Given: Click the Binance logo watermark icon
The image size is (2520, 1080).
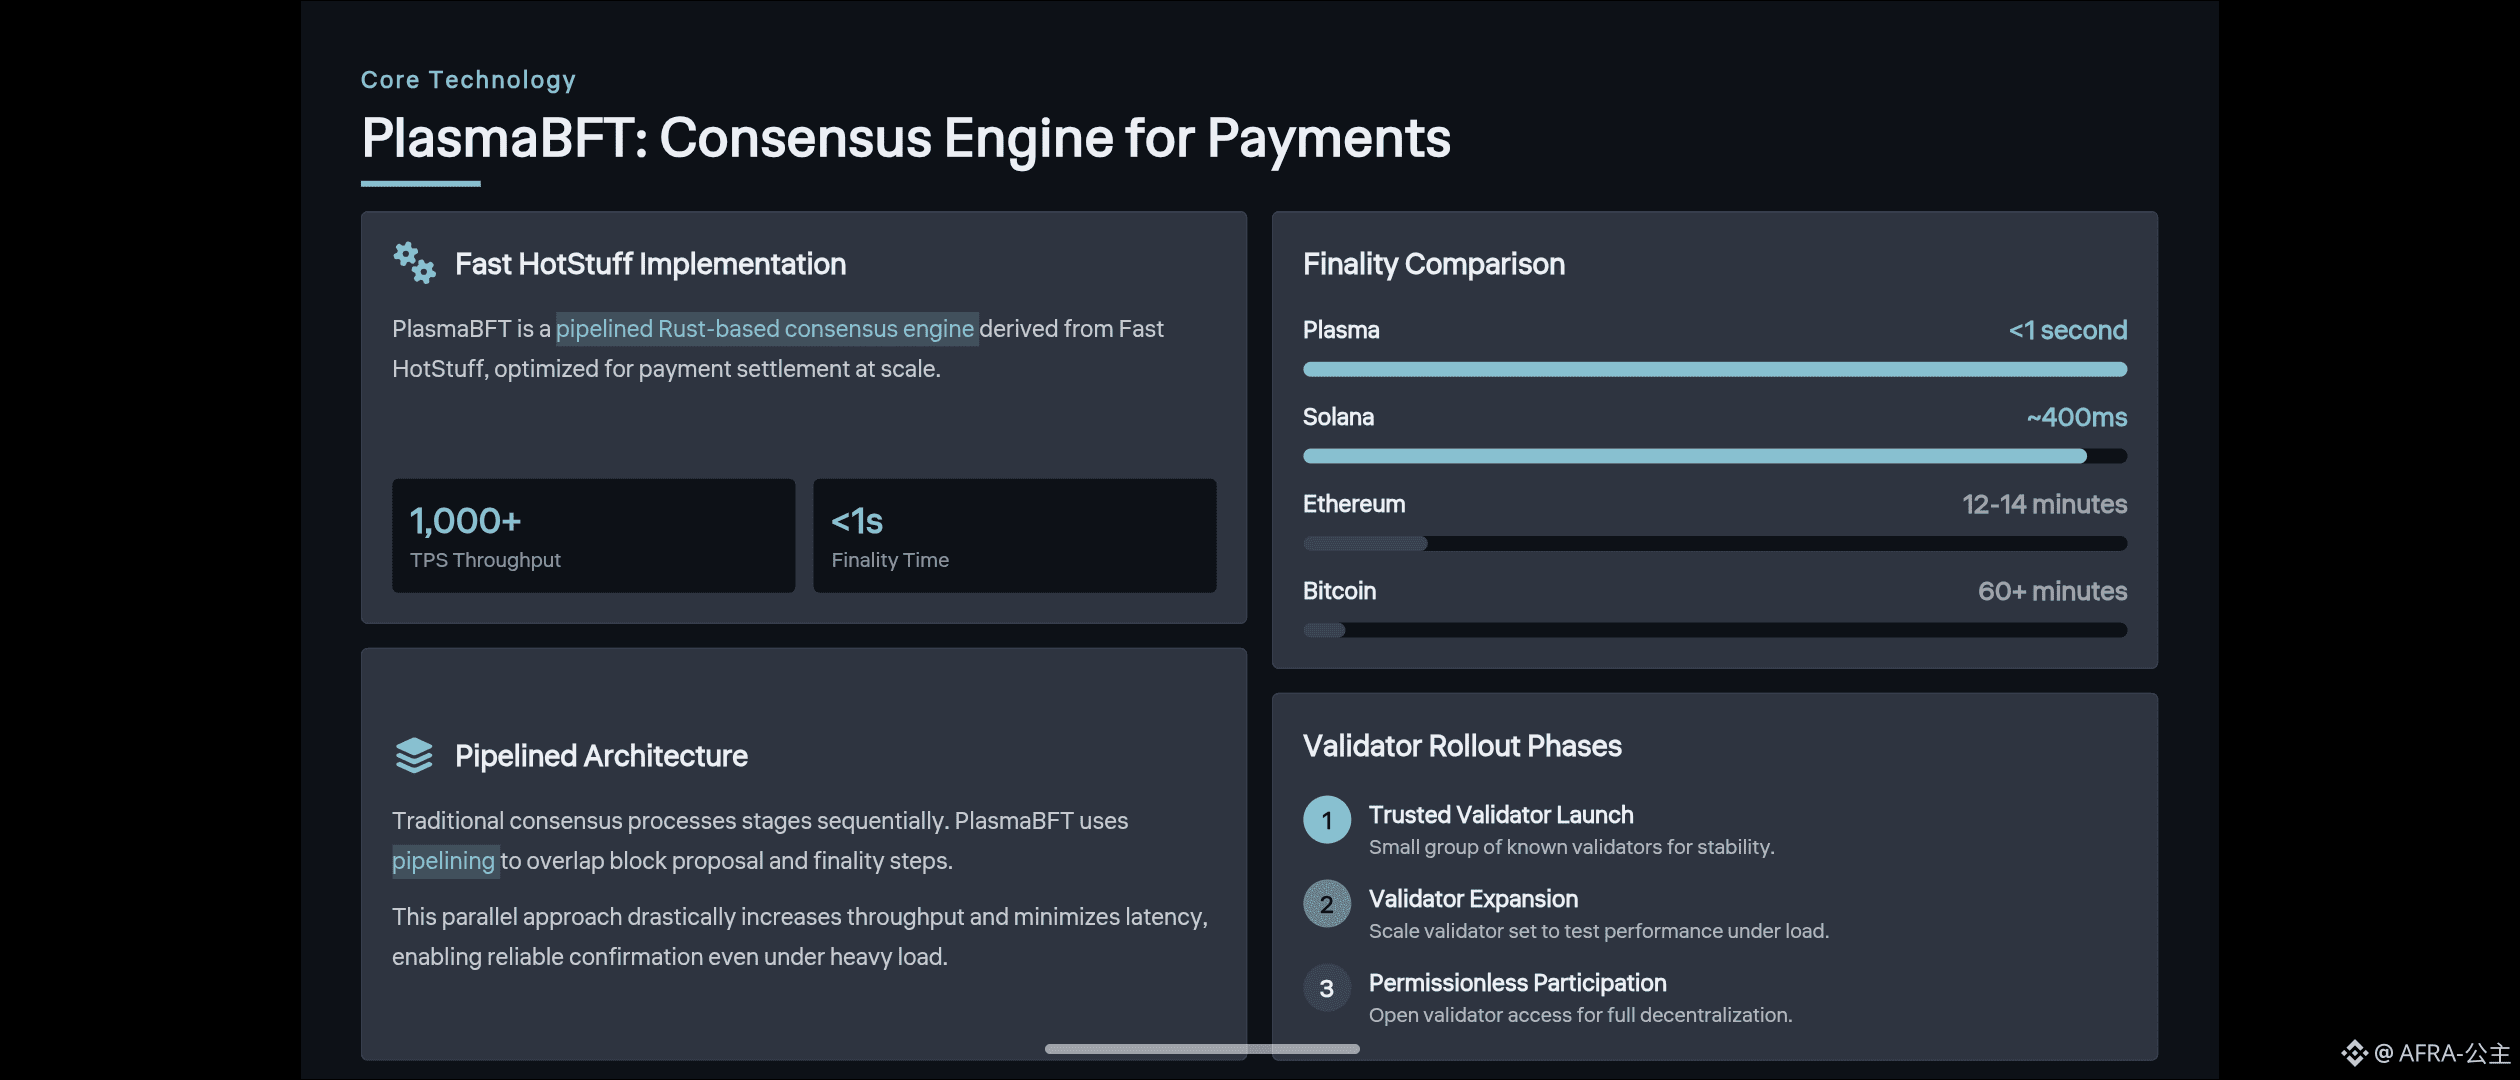Looking at the screenshot, I should [2354, 1053].
